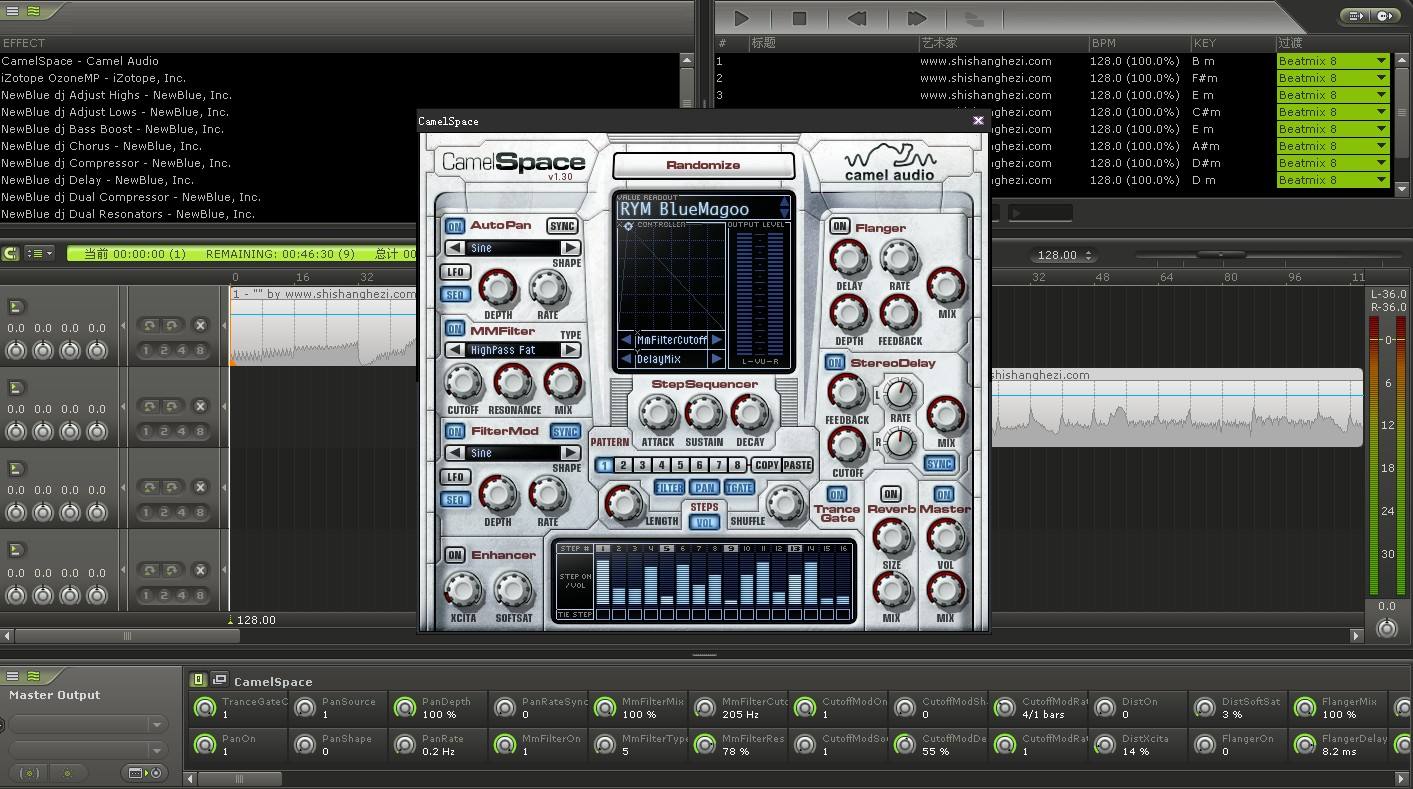Screen dimensions: 1413x789
Task: Select the VOL steps mode button
Action: 704,522
